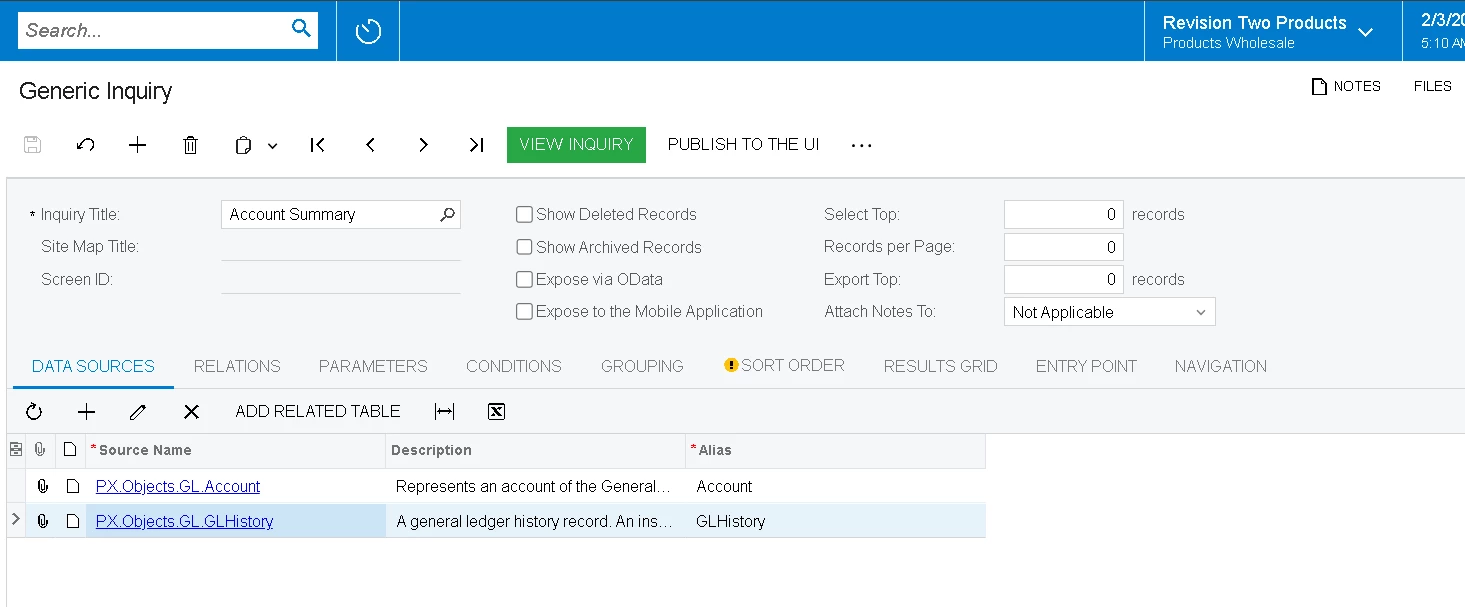Enable Show Deleted Records checkbox
The image size is (1465, 607).
tap(524, 214)
